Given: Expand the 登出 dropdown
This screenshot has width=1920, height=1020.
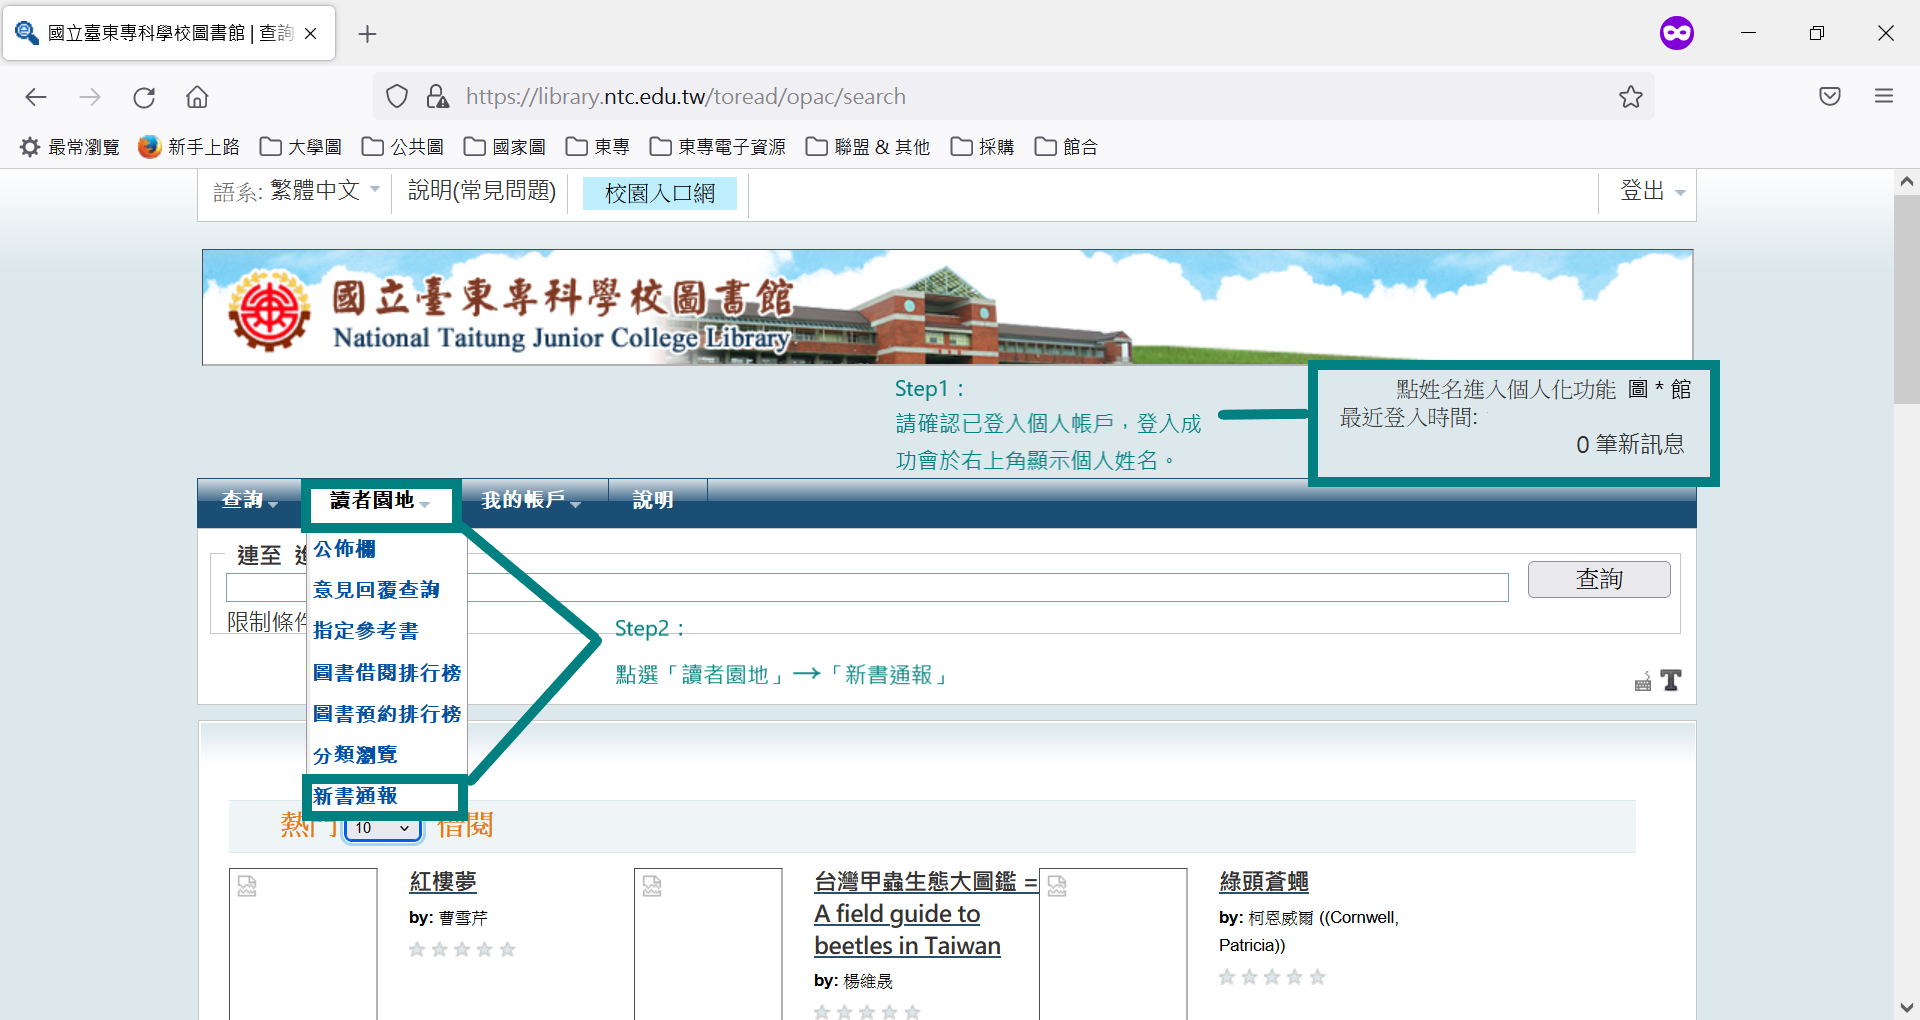Looking at the screenshot, I should coord(1652,190).
